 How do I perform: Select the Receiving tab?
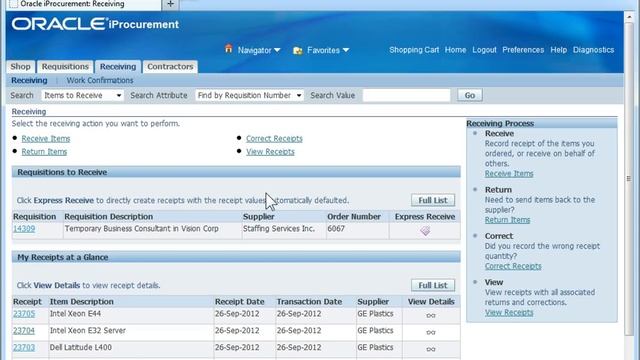tap(118, 67)
